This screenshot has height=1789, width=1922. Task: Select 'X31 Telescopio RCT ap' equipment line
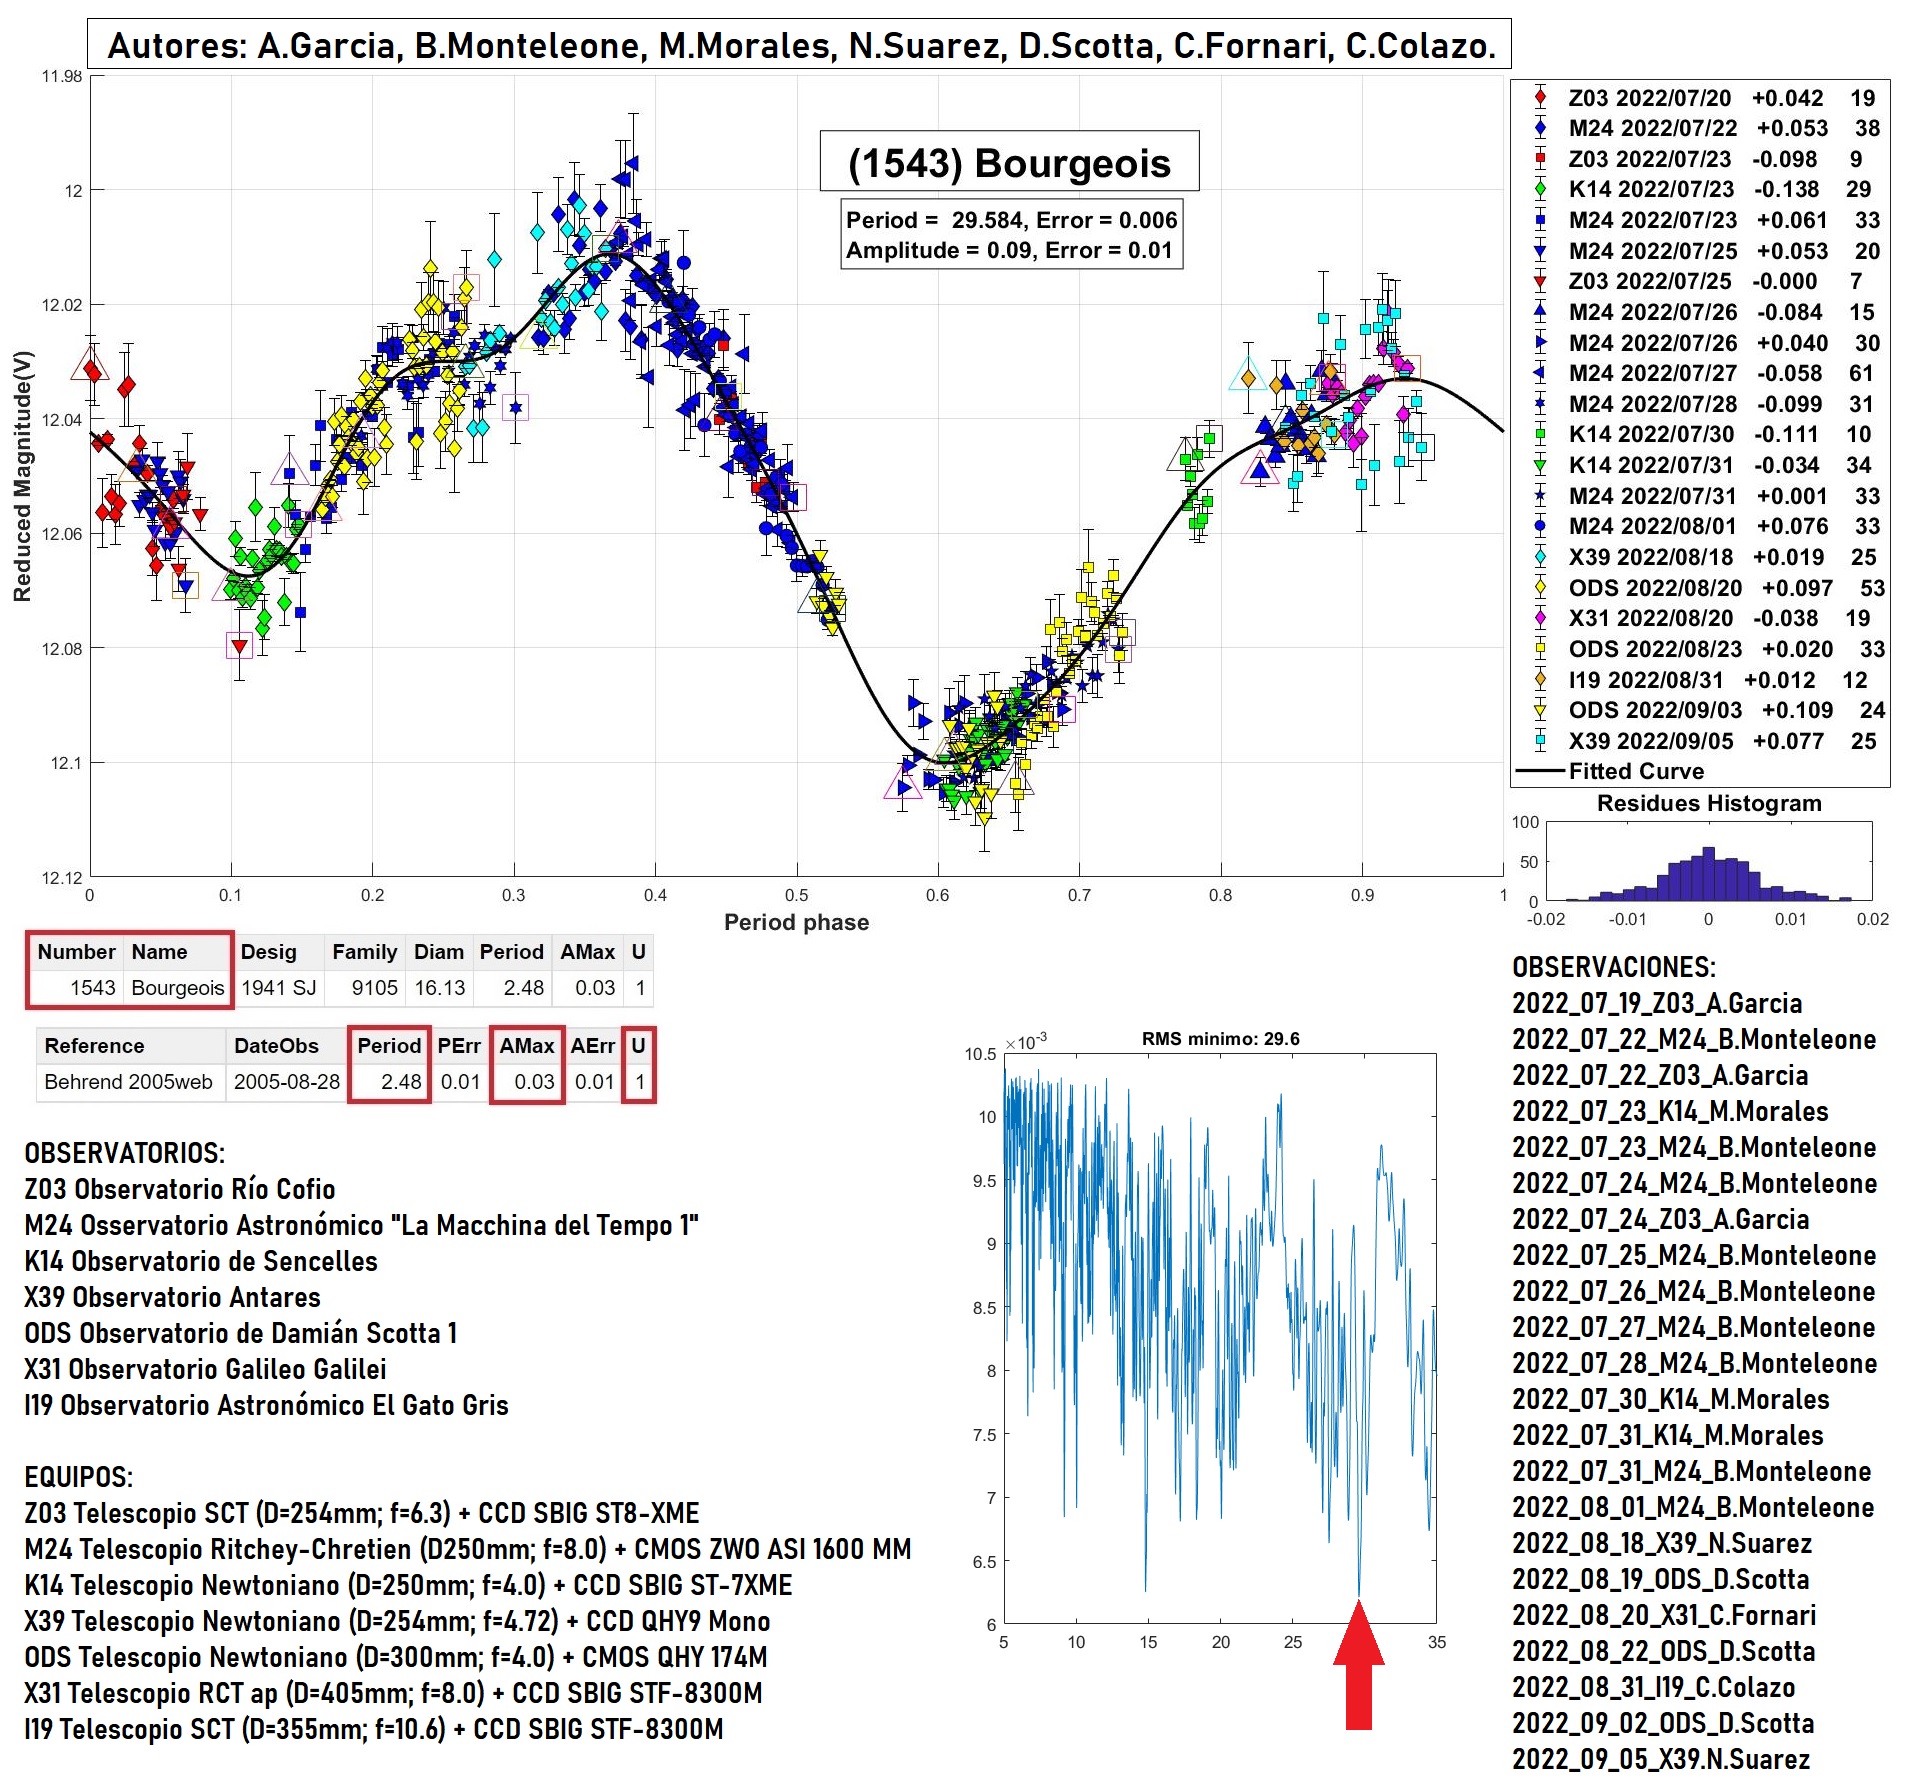click(x=394, y=1693)
